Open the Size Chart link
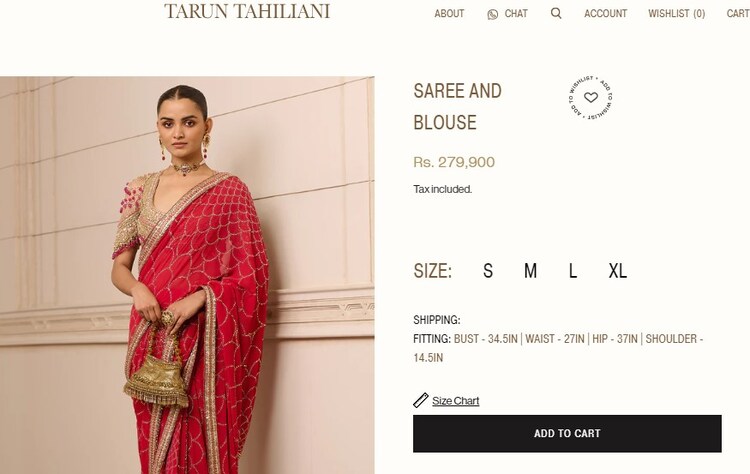Viewport: 750px width, 474px height. 455,401
